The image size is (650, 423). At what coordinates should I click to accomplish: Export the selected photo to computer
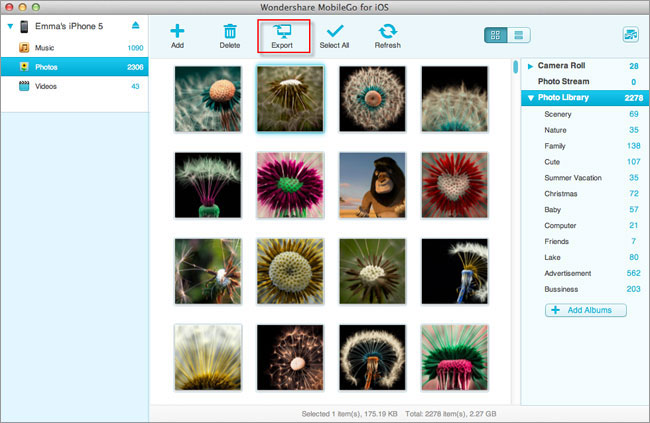tap(282, 36)
